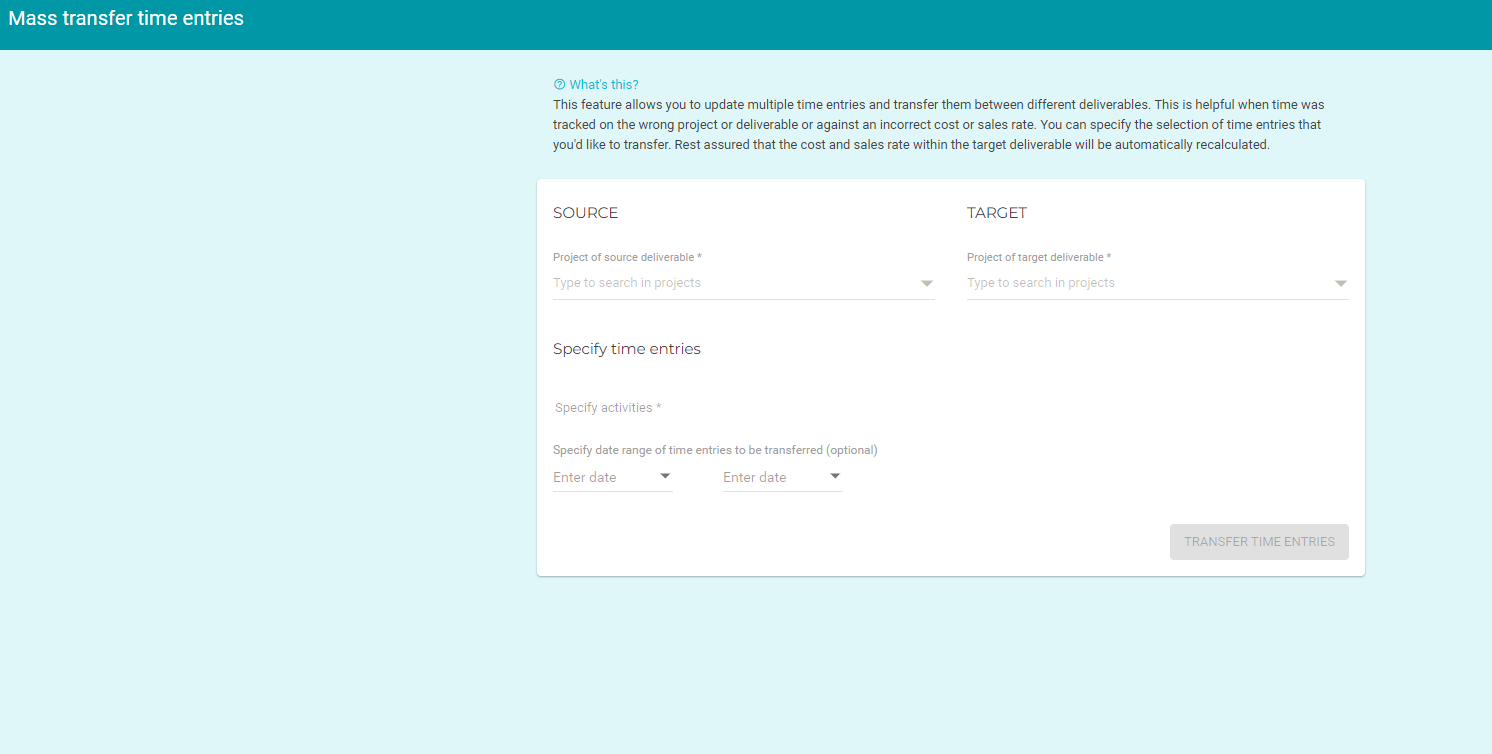1492x754 pixels.
Task: Click the Project of target deliverable label
Action: pos(1039,257)
